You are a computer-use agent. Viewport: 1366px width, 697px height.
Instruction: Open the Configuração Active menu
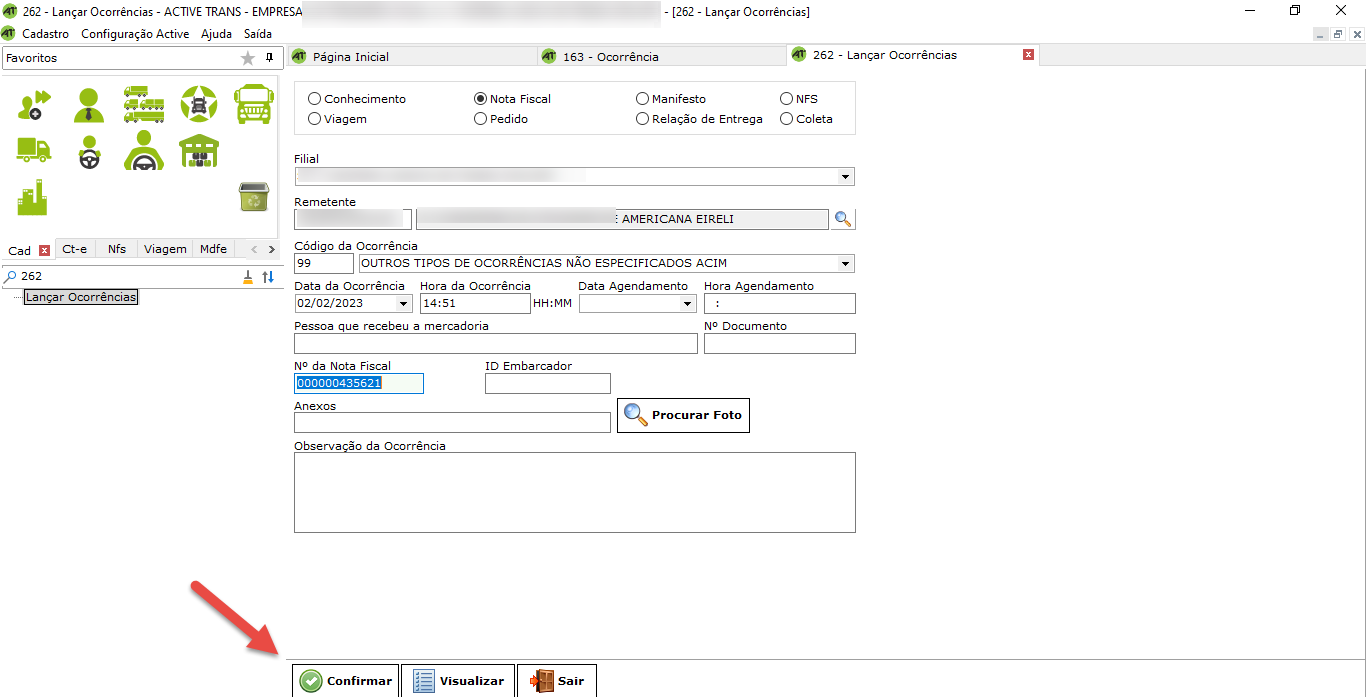135,34
